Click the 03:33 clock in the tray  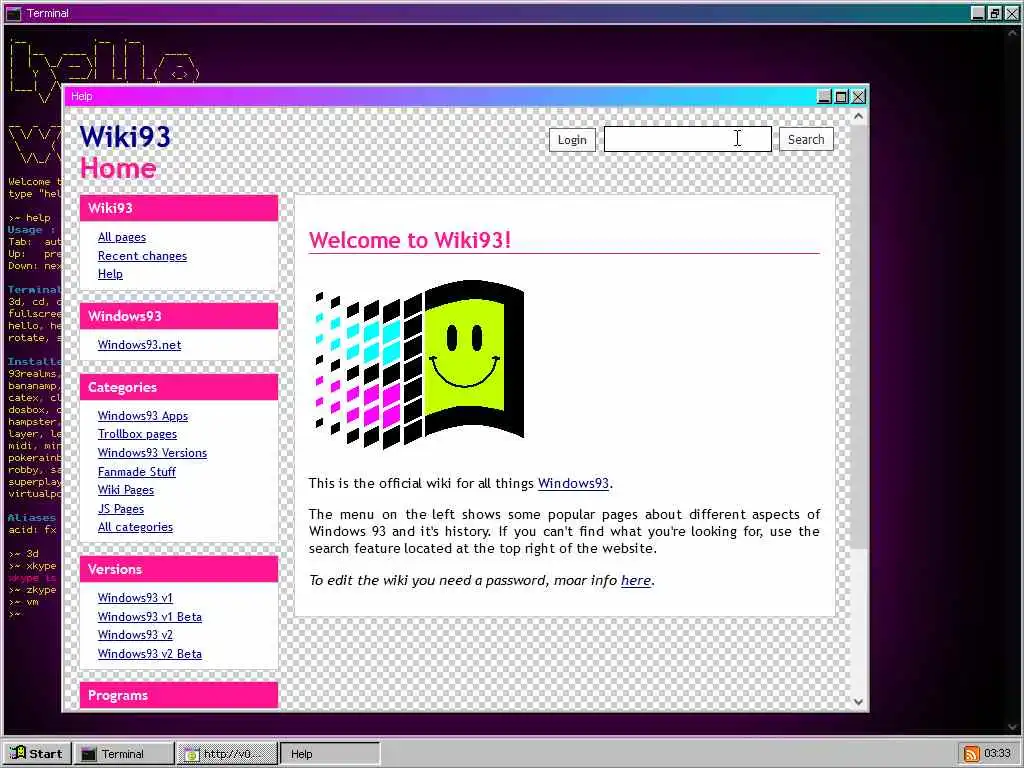[997, 754]
